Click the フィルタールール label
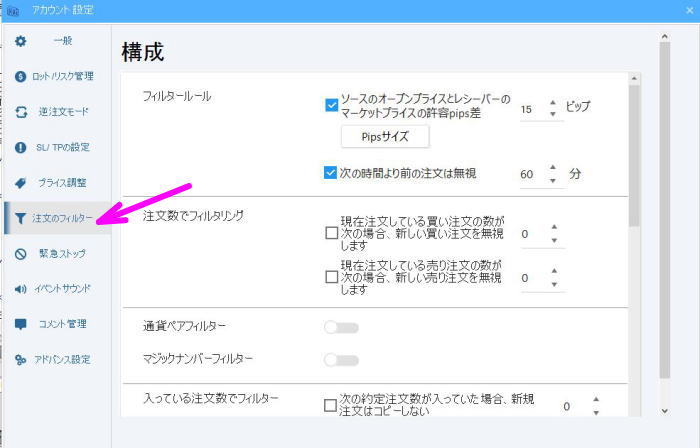 click(177, 96)
